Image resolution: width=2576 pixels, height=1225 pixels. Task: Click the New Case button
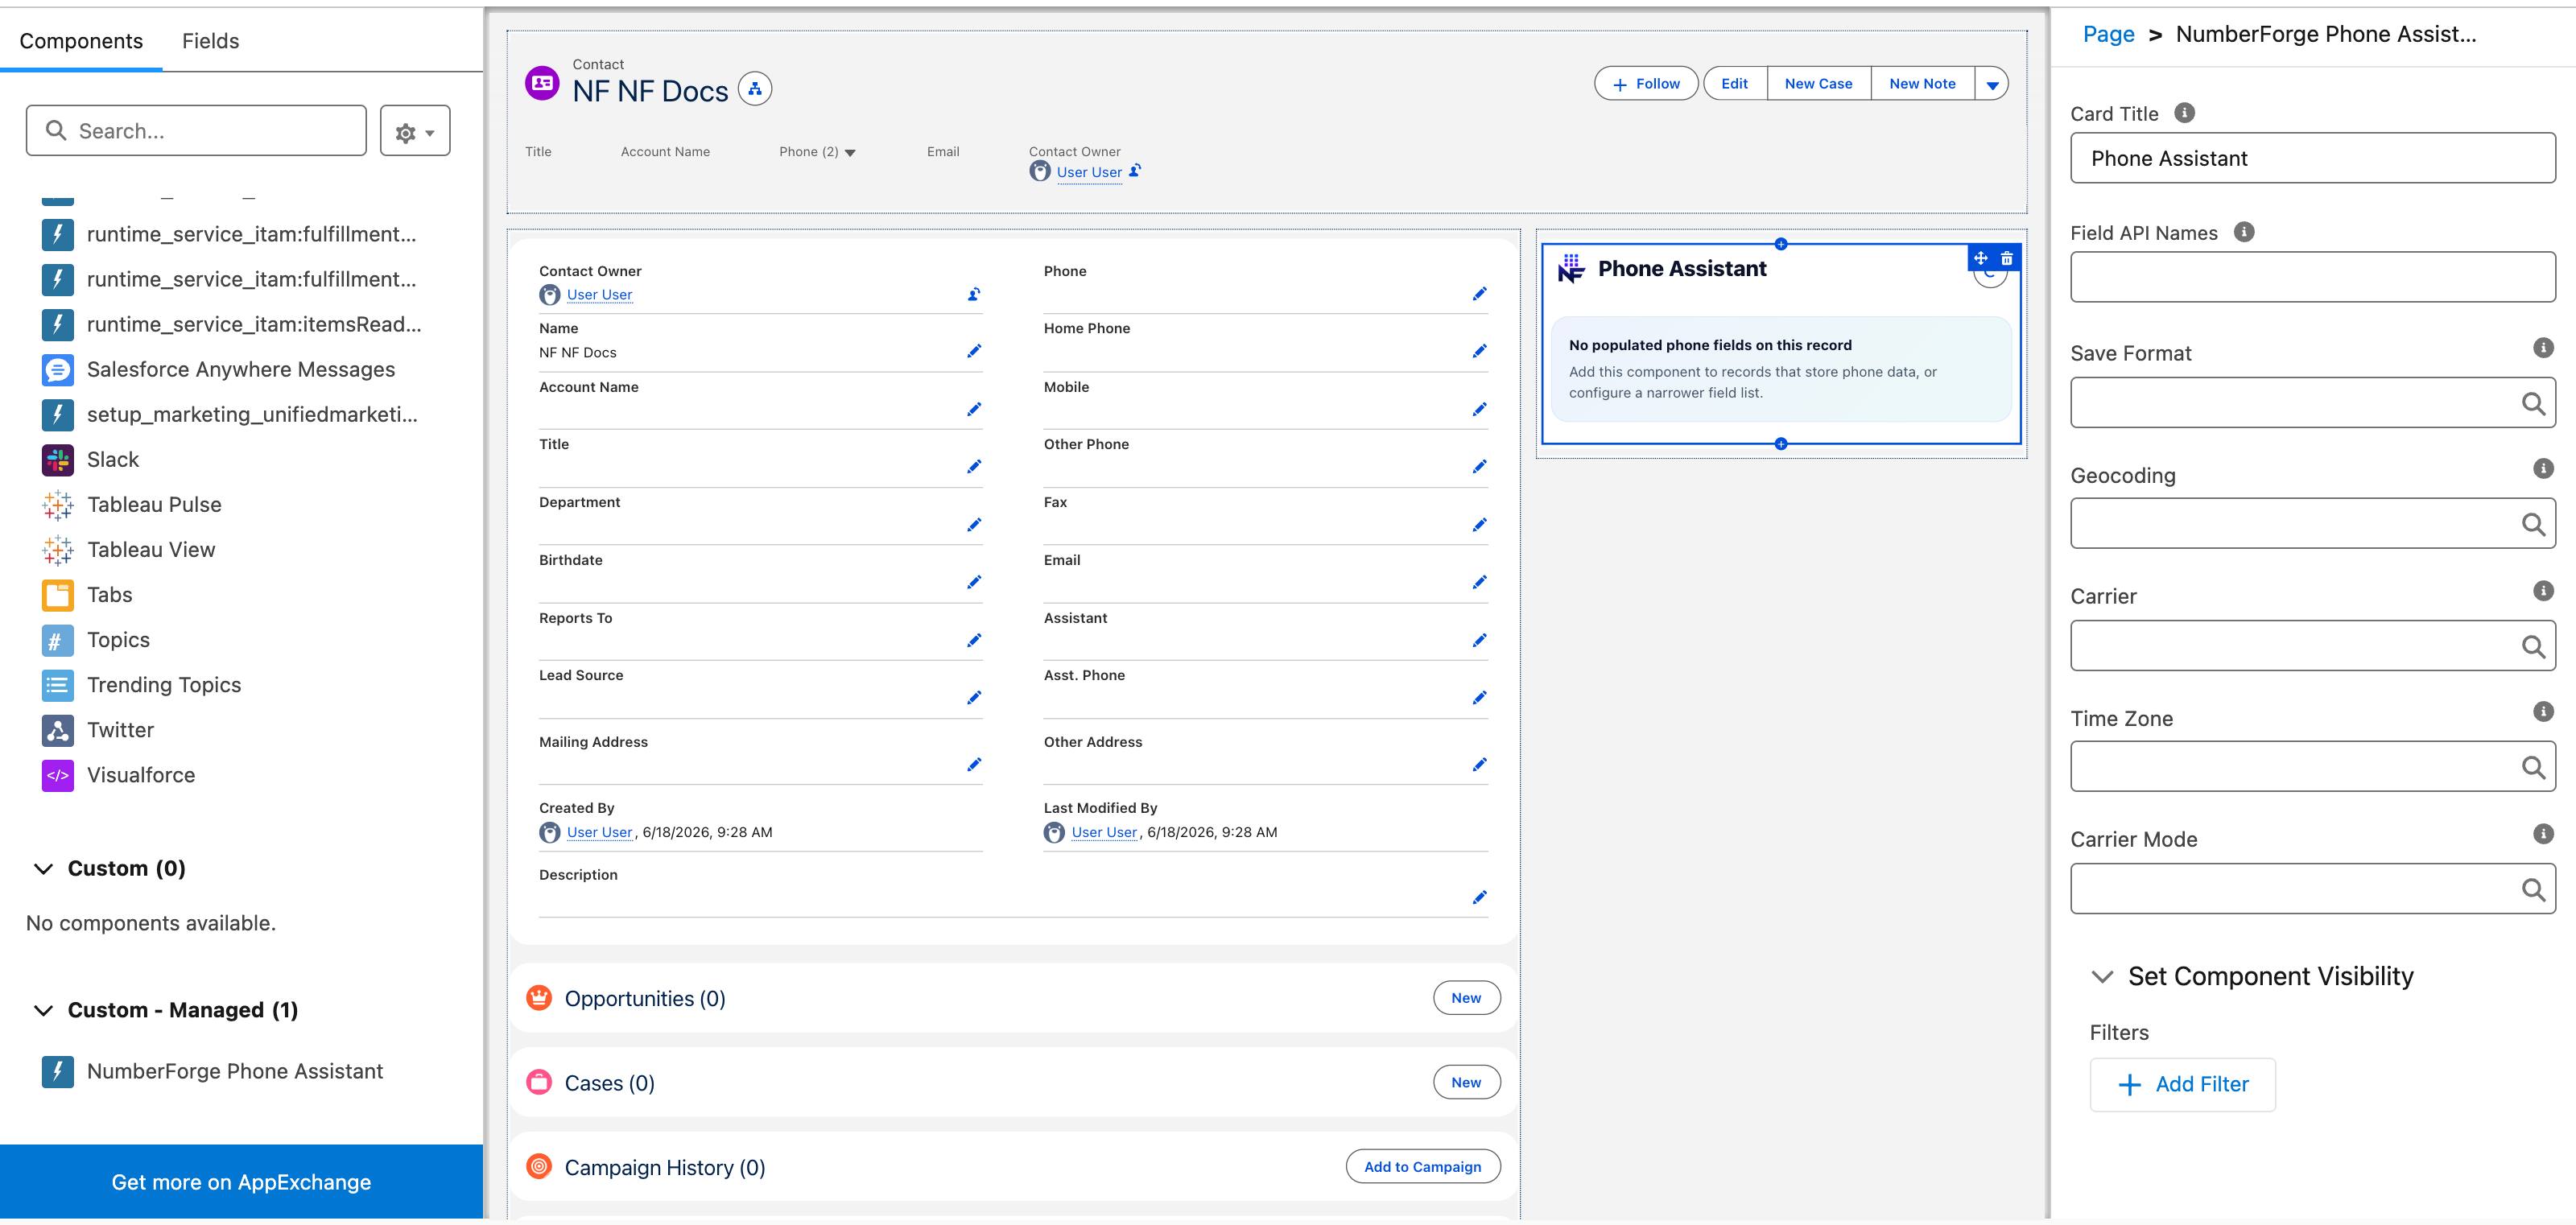[x=1818, y=84]
